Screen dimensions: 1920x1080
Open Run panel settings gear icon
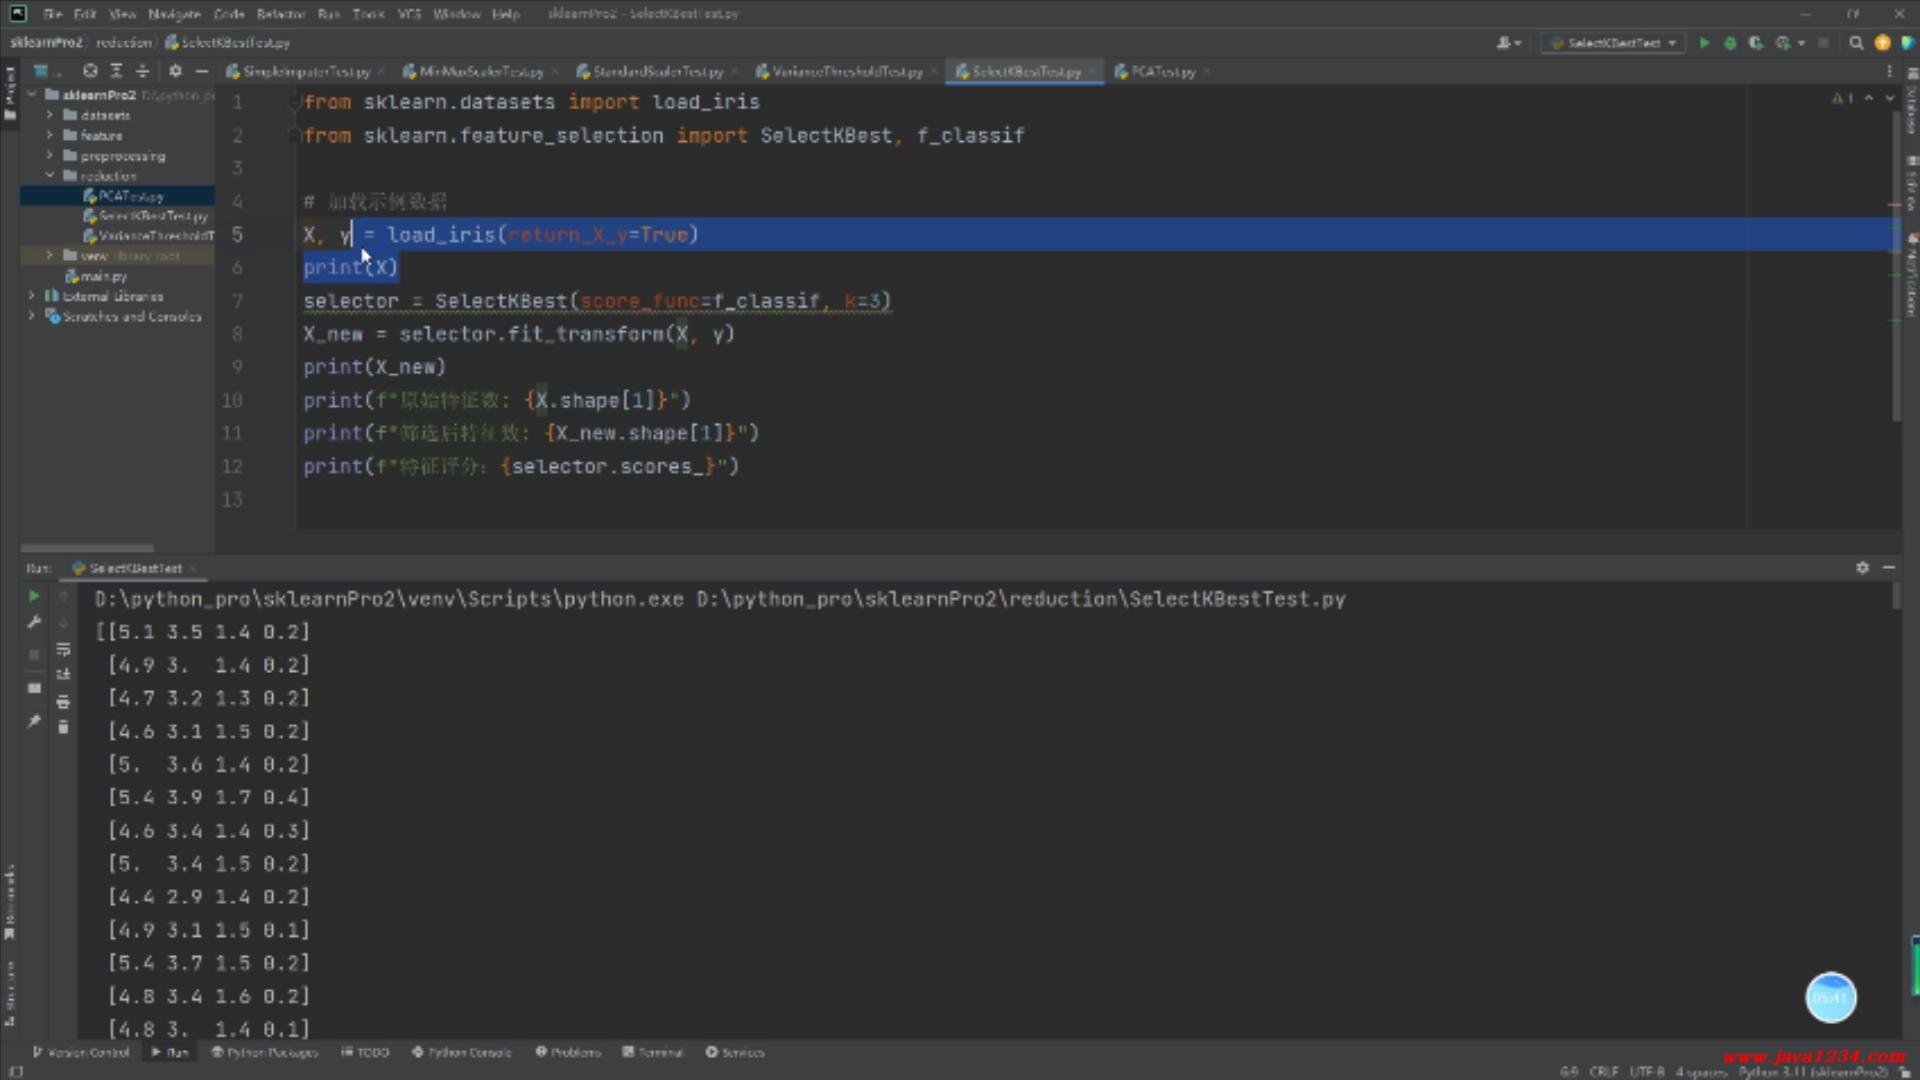(x=1862, y=567)
